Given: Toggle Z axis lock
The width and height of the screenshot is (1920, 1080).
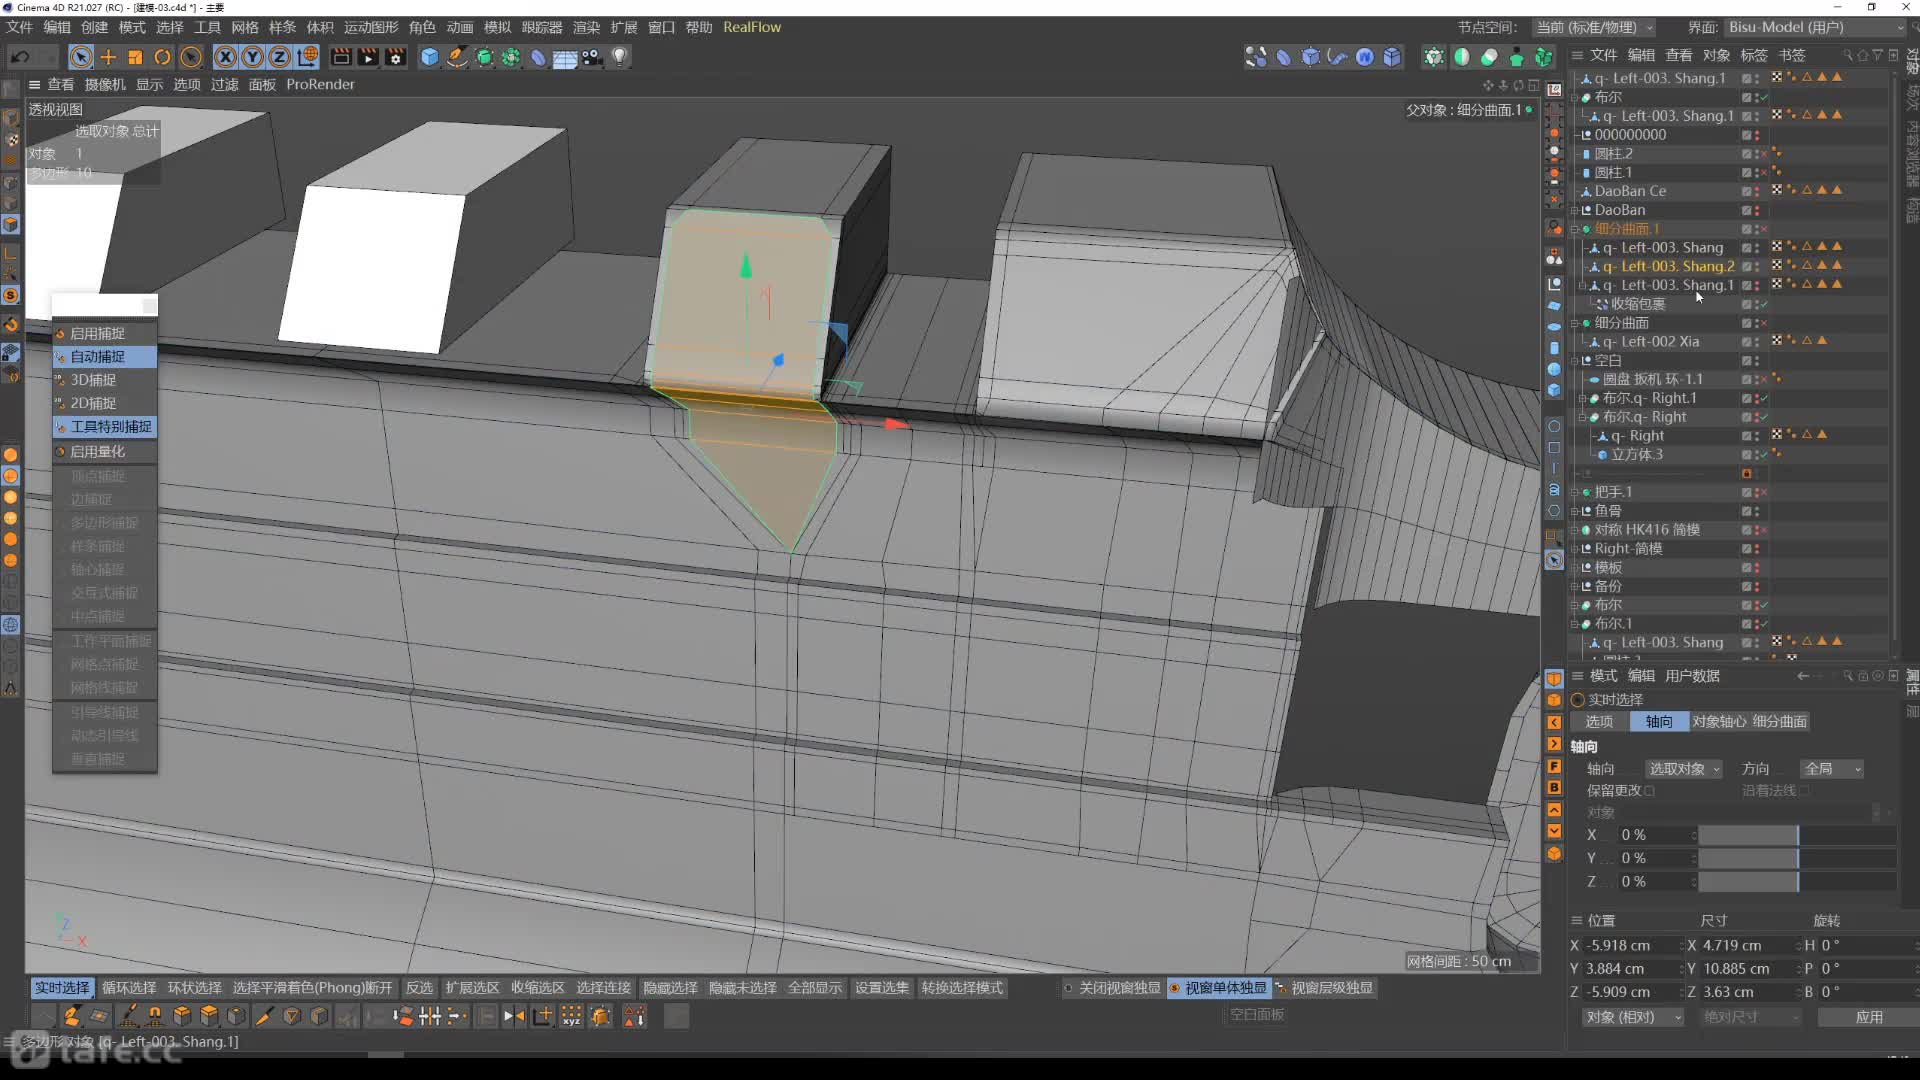Looking at the screenshot, I should click(x=280, y=57).
